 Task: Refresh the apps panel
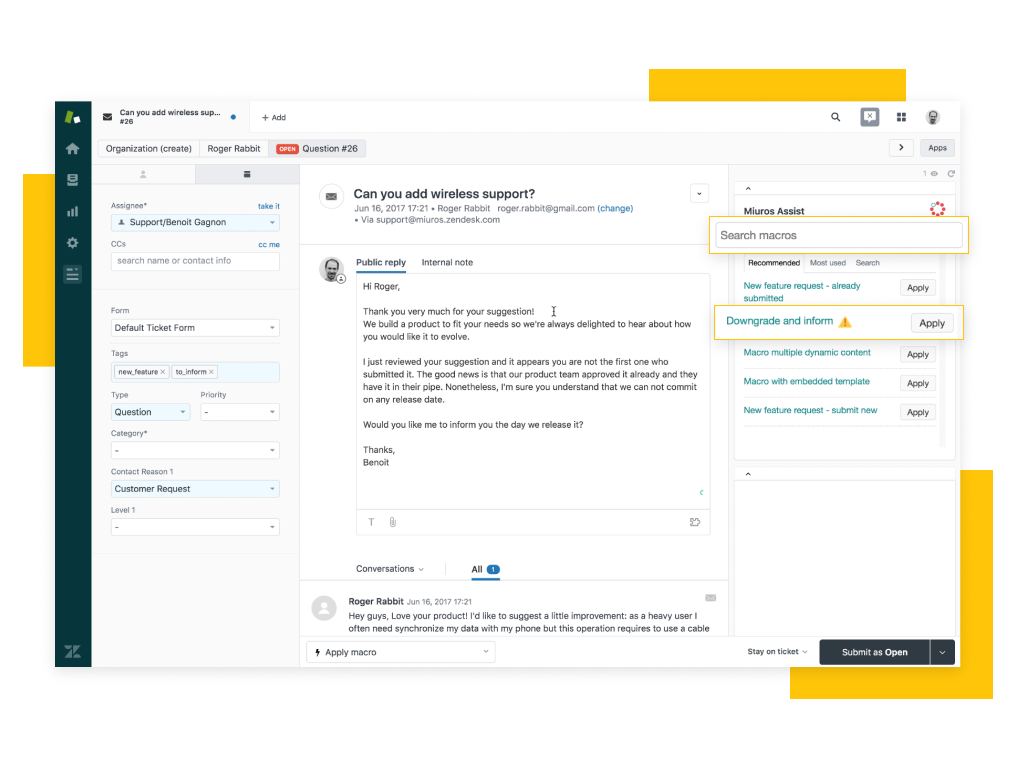click(951, 174)
